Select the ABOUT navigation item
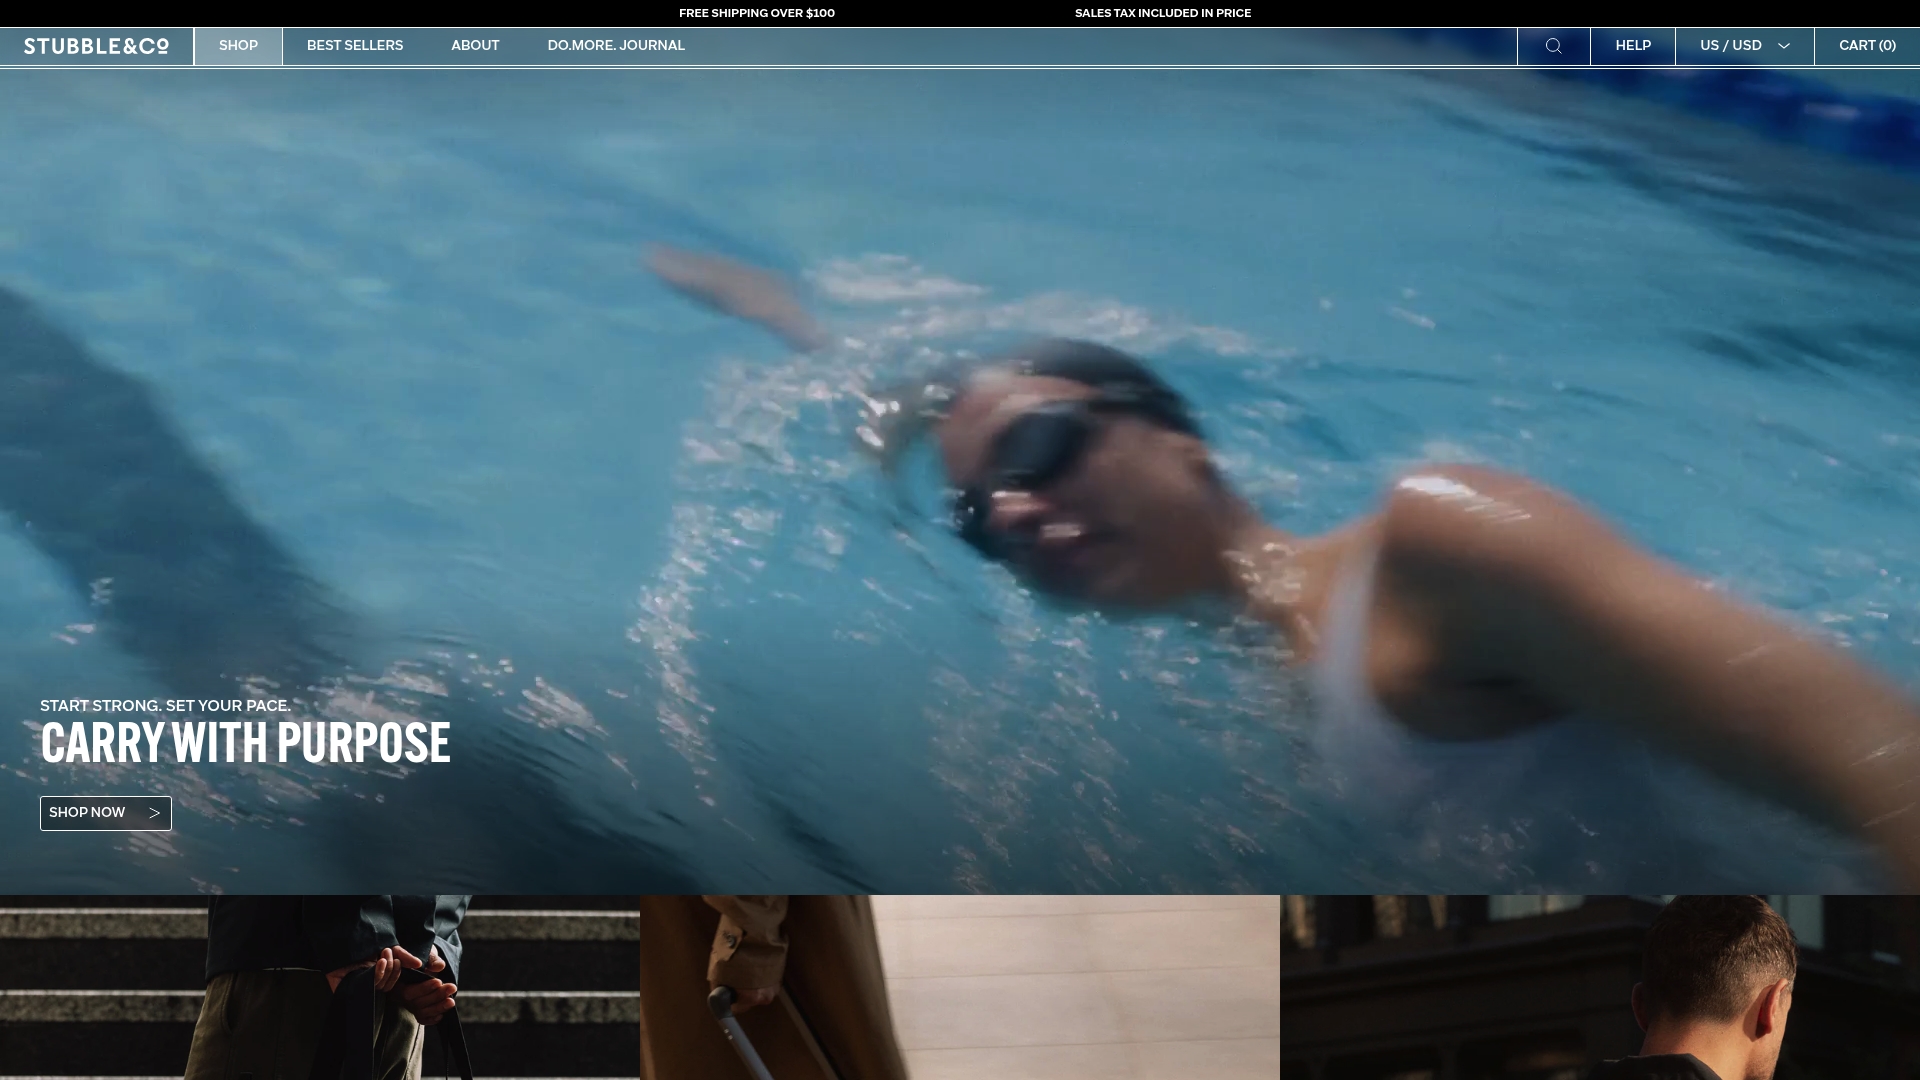Viewport: 1920px width, 1080px height. point(475,45)
